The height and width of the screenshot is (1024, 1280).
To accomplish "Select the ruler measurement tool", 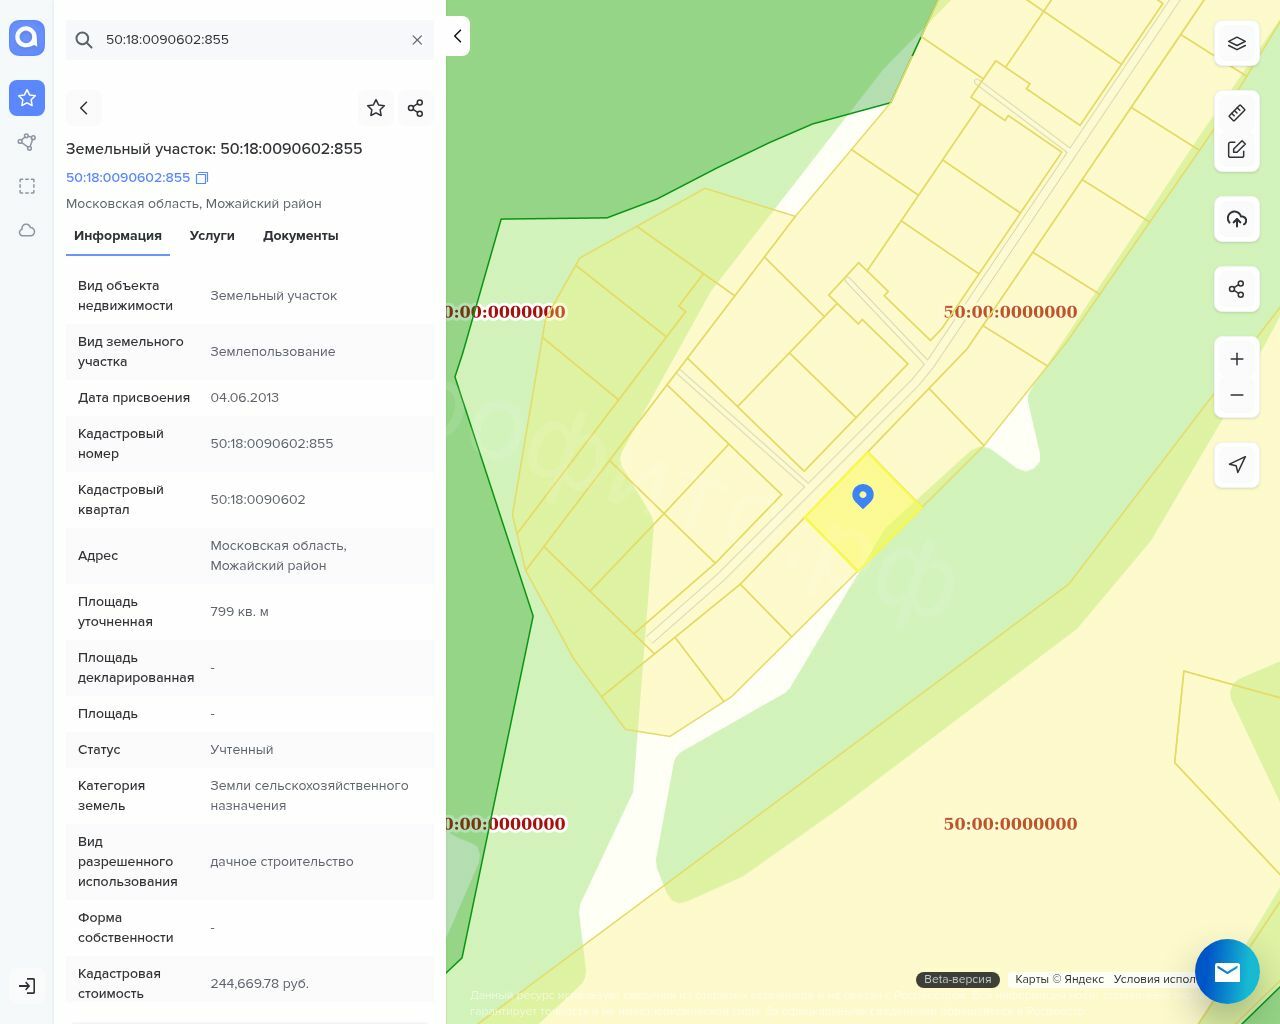I will [1237, 113].
